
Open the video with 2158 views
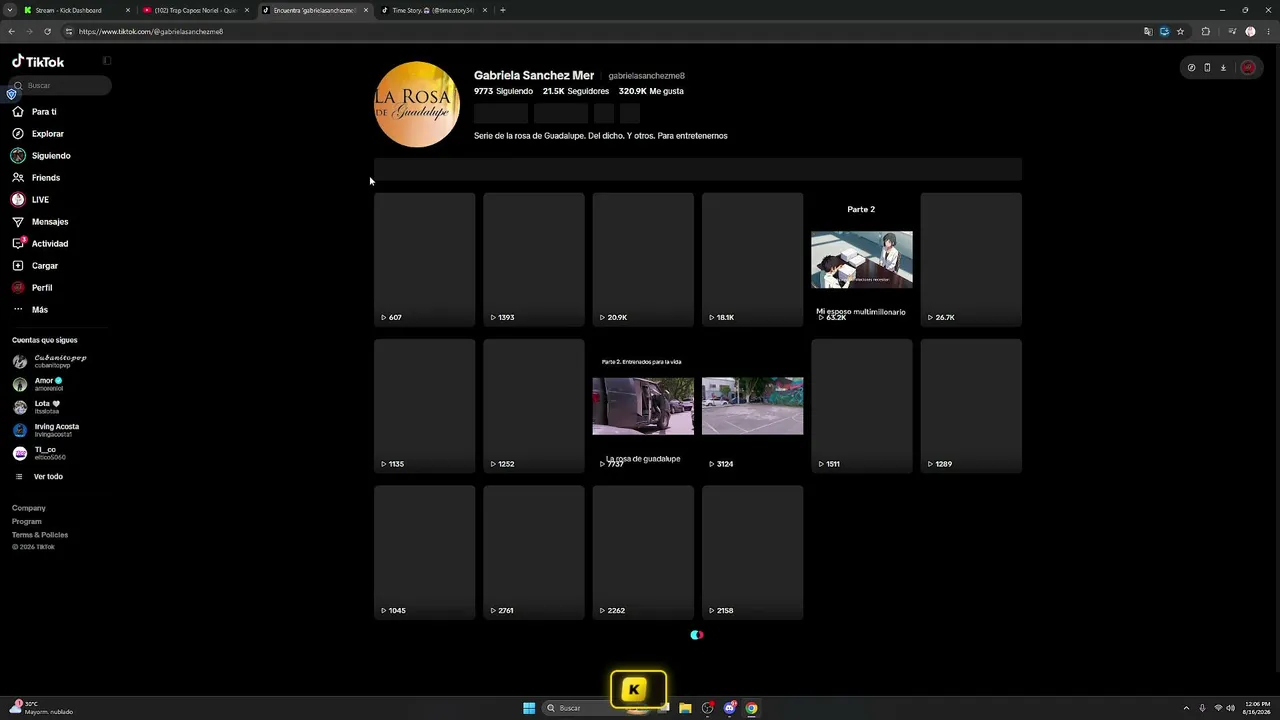[x=752, y=553]
